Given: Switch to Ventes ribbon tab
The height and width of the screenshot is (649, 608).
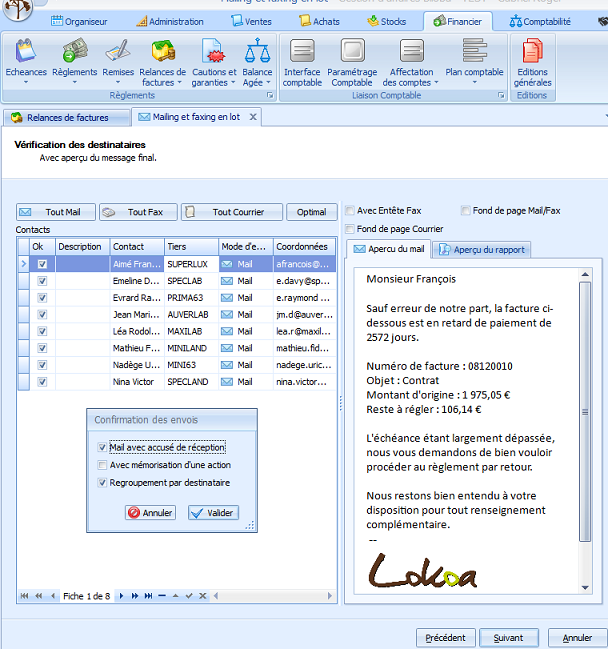Looking at the screenshot, I should tap(251, 22).
